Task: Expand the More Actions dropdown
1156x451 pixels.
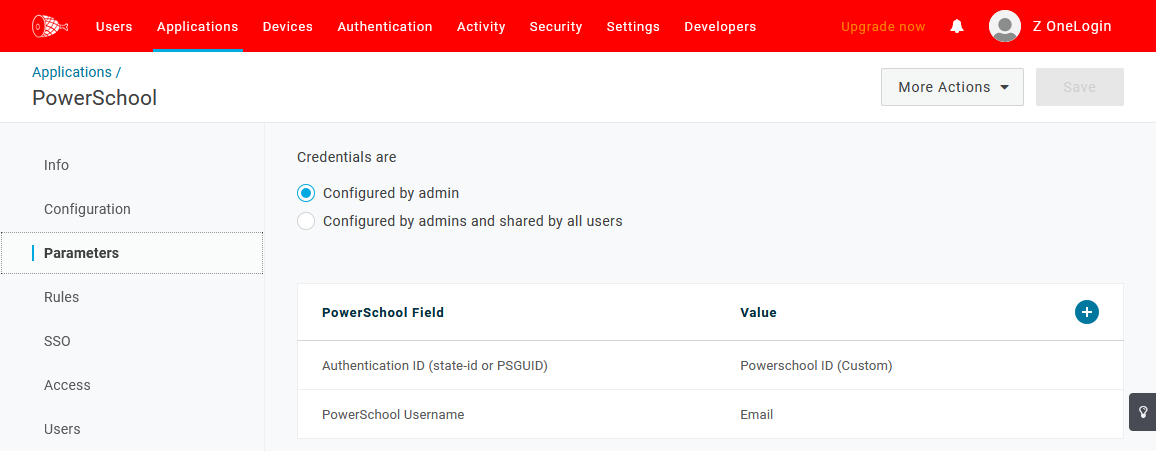Action: click(952, 87)
